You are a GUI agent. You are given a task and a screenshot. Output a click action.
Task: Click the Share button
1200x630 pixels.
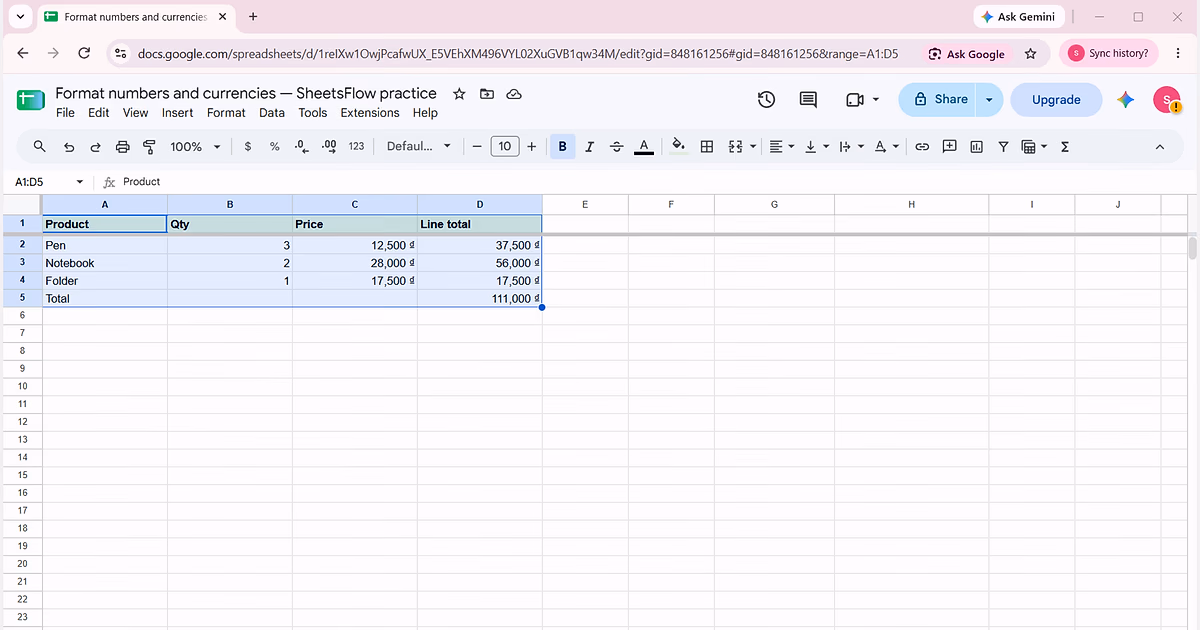pos(938,99)
